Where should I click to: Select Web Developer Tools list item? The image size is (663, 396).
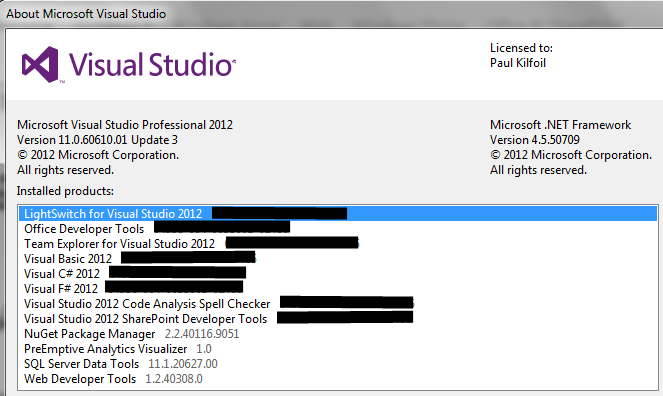tap(338, 379)
